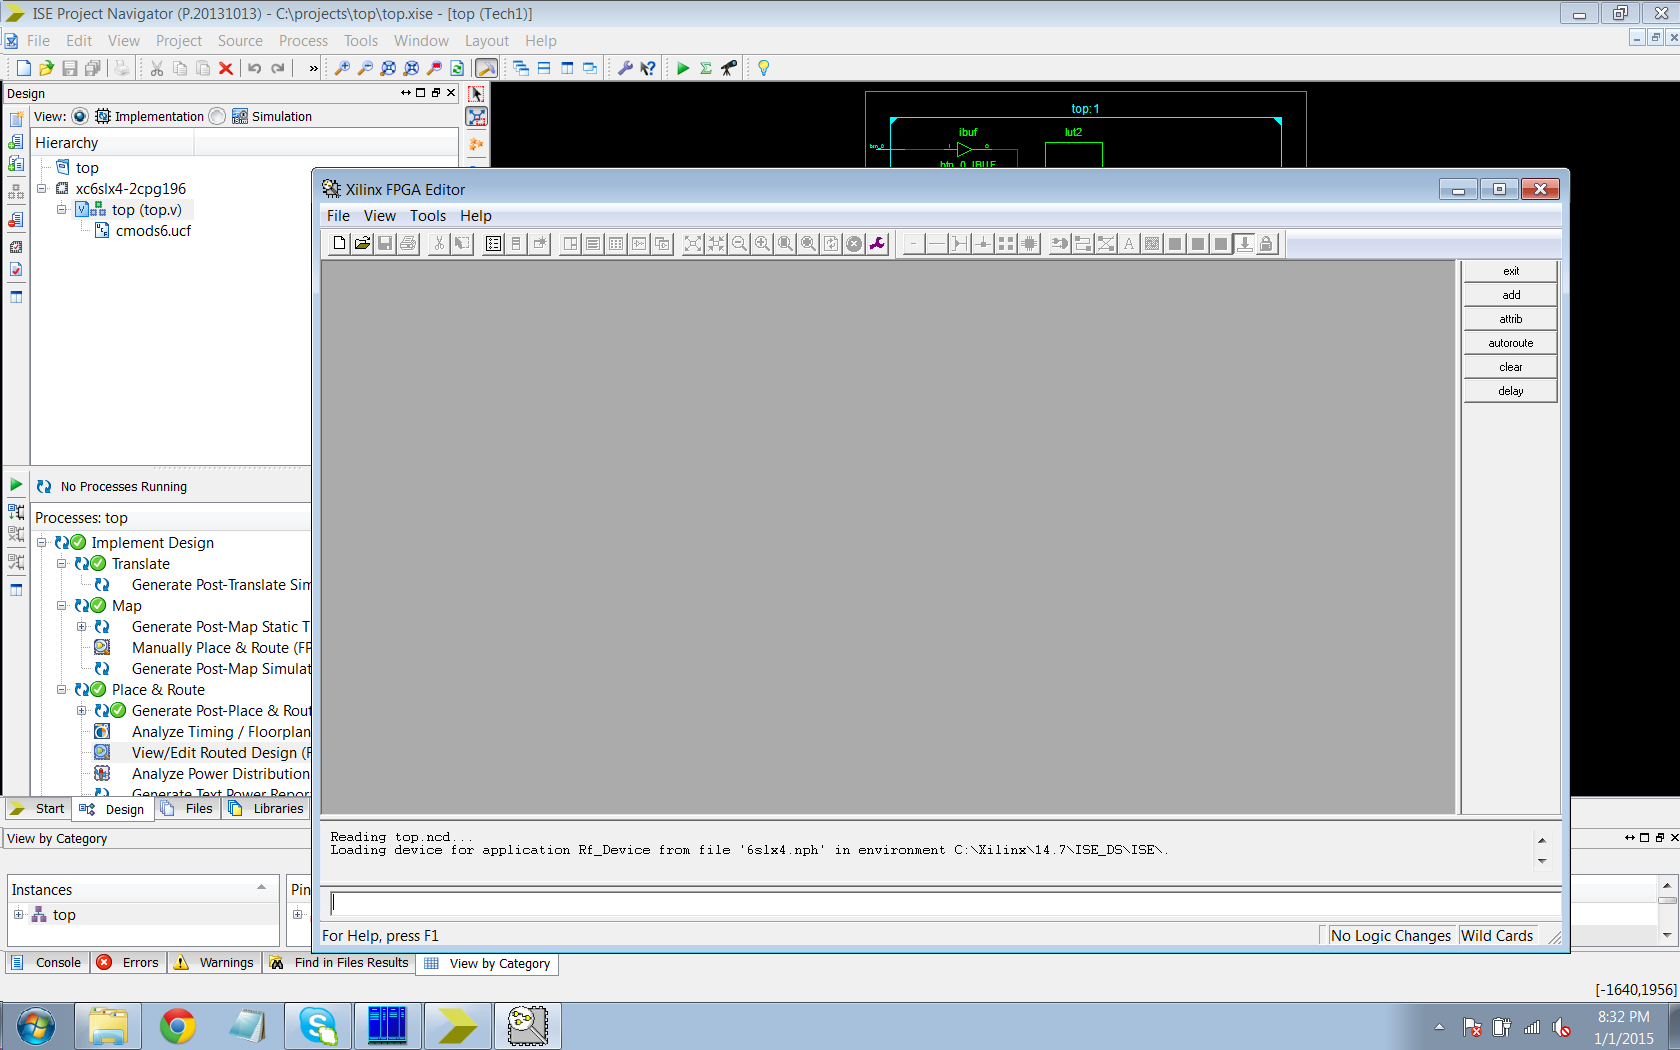The image size is (1680, 1050).
Task: Click the wrench preferences icon in ISE toolbar
Action: 625,68
